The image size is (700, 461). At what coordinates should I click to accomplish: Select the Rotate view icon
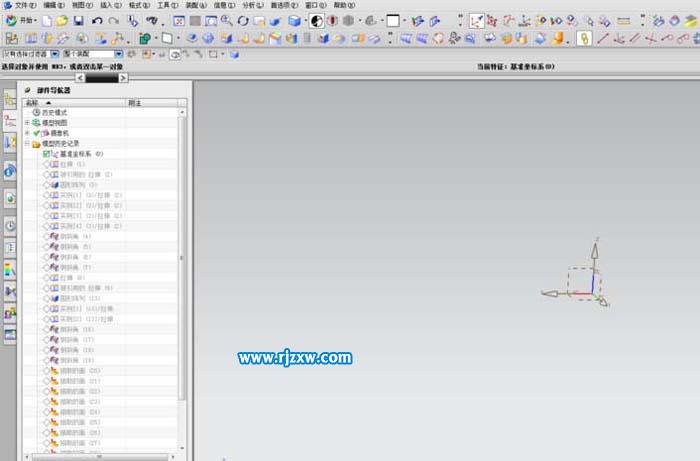click(243, 21)
